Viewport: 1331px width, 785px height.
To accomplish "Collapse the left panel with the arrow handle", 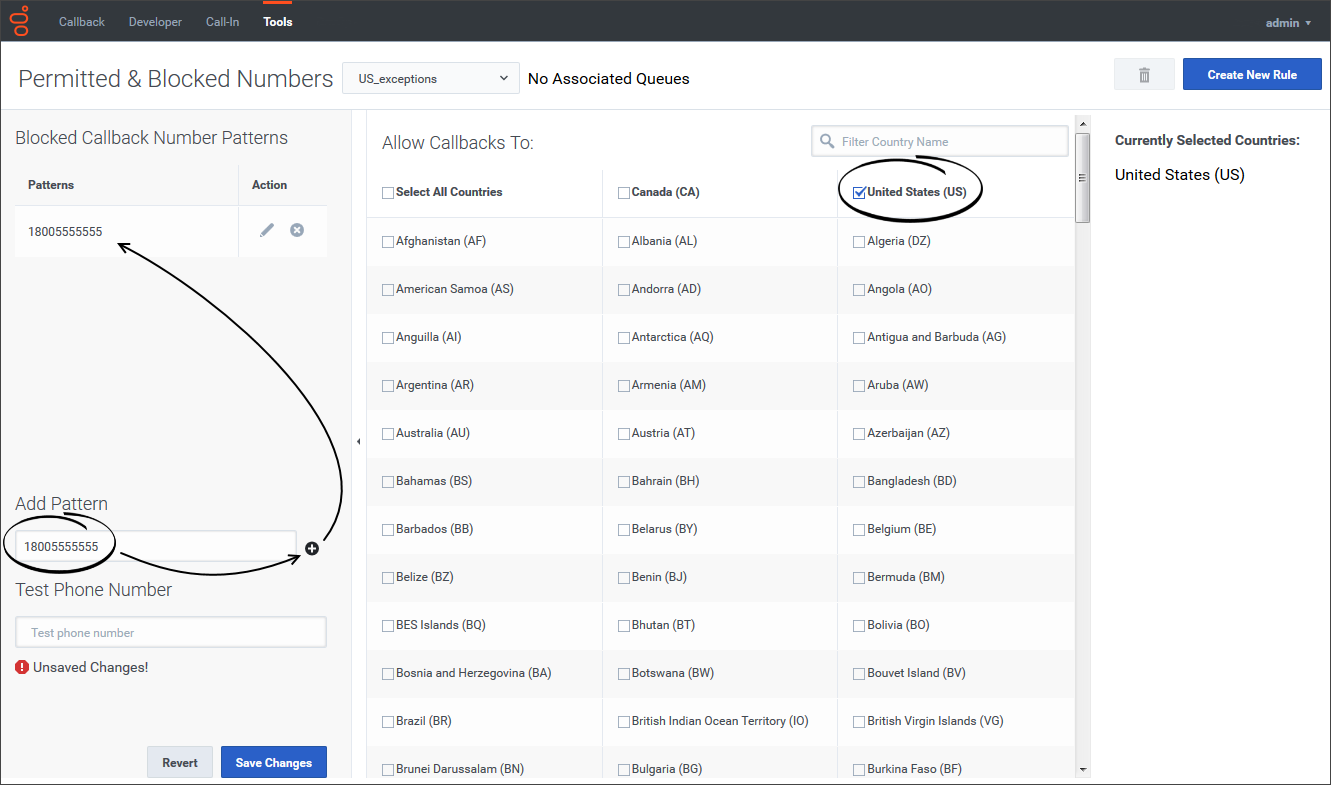I will [359, 441].
